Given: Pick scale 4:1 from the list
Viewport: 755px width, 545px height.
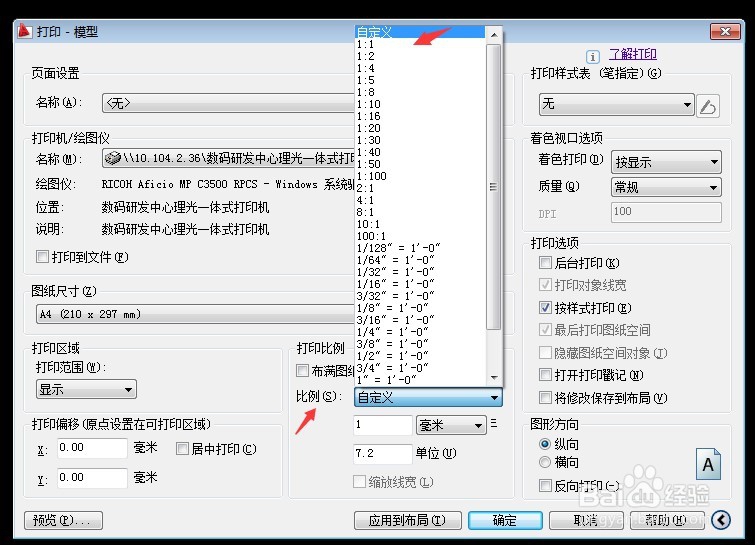Looking at the screenshot, I should [420, 200].
